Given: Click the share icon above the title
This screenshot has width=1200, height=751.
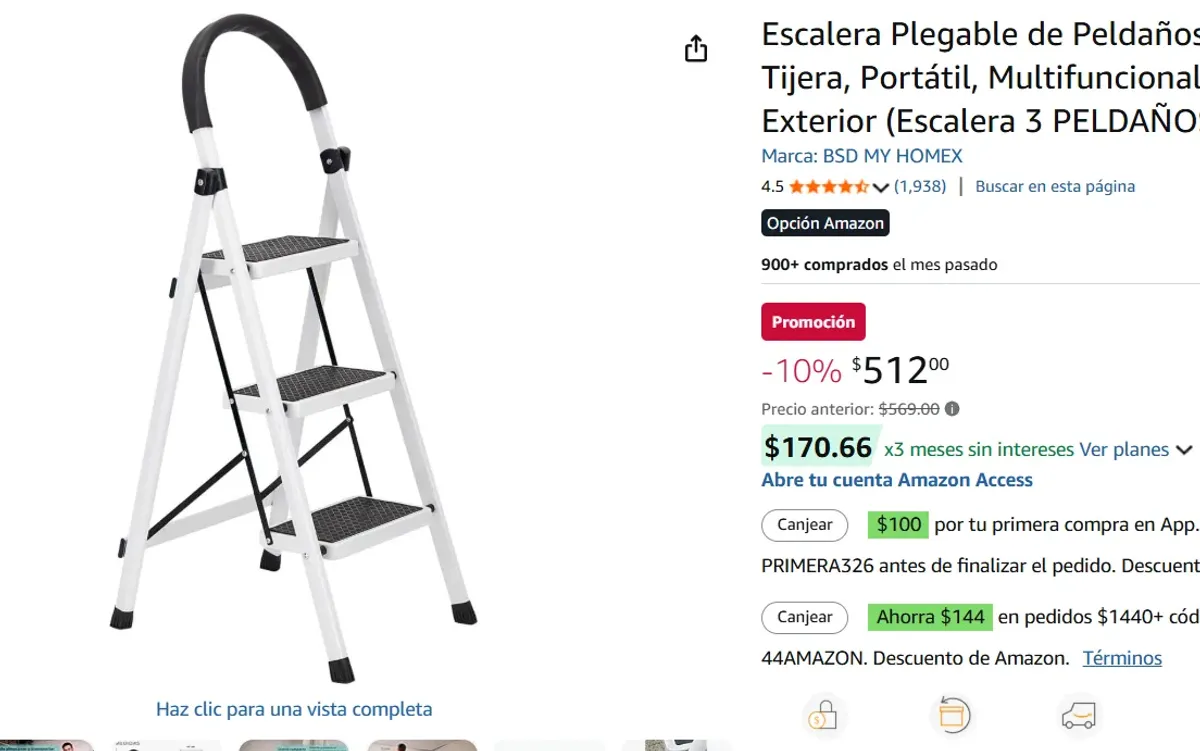Looking at the screenshot, I should [x=696, y=47].
